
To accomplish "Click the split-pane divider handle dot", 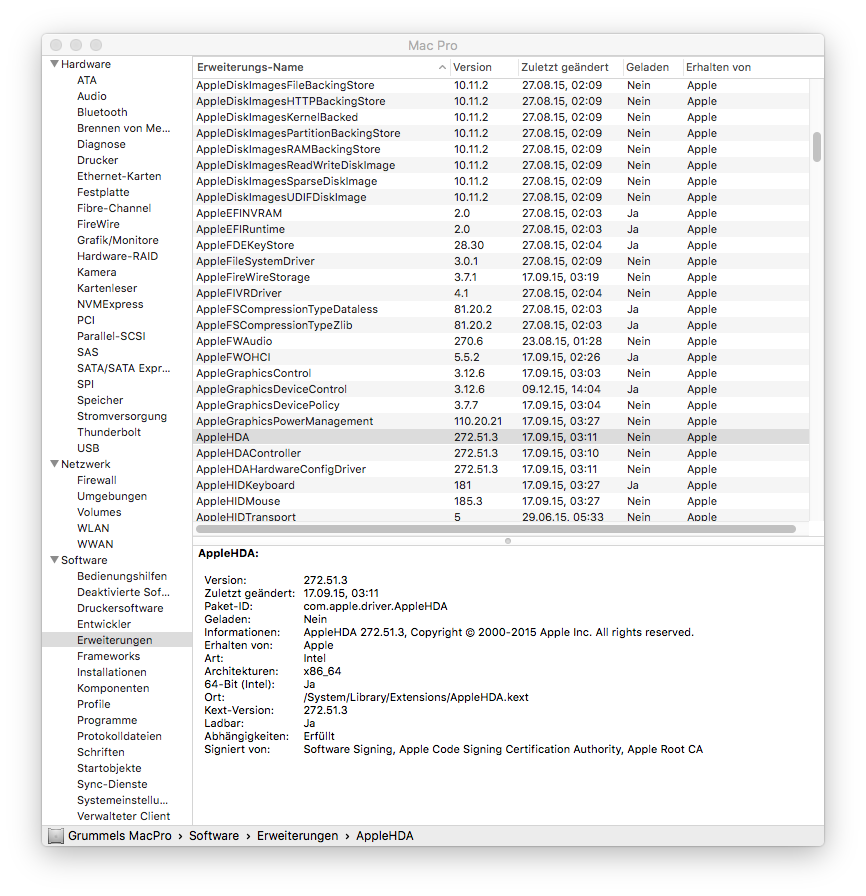I will point(508,541).
